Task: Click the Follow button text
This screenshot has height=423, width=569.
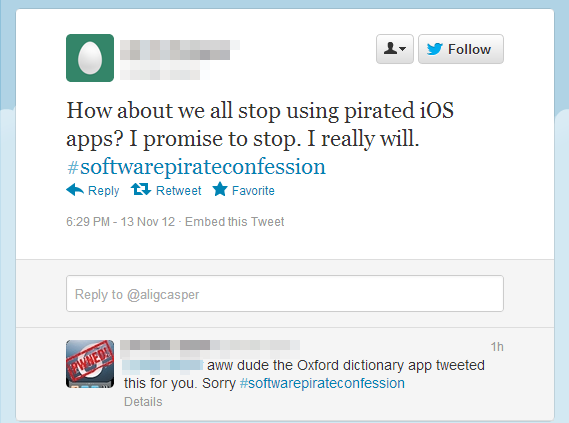Action: click(x=469, y=49)
